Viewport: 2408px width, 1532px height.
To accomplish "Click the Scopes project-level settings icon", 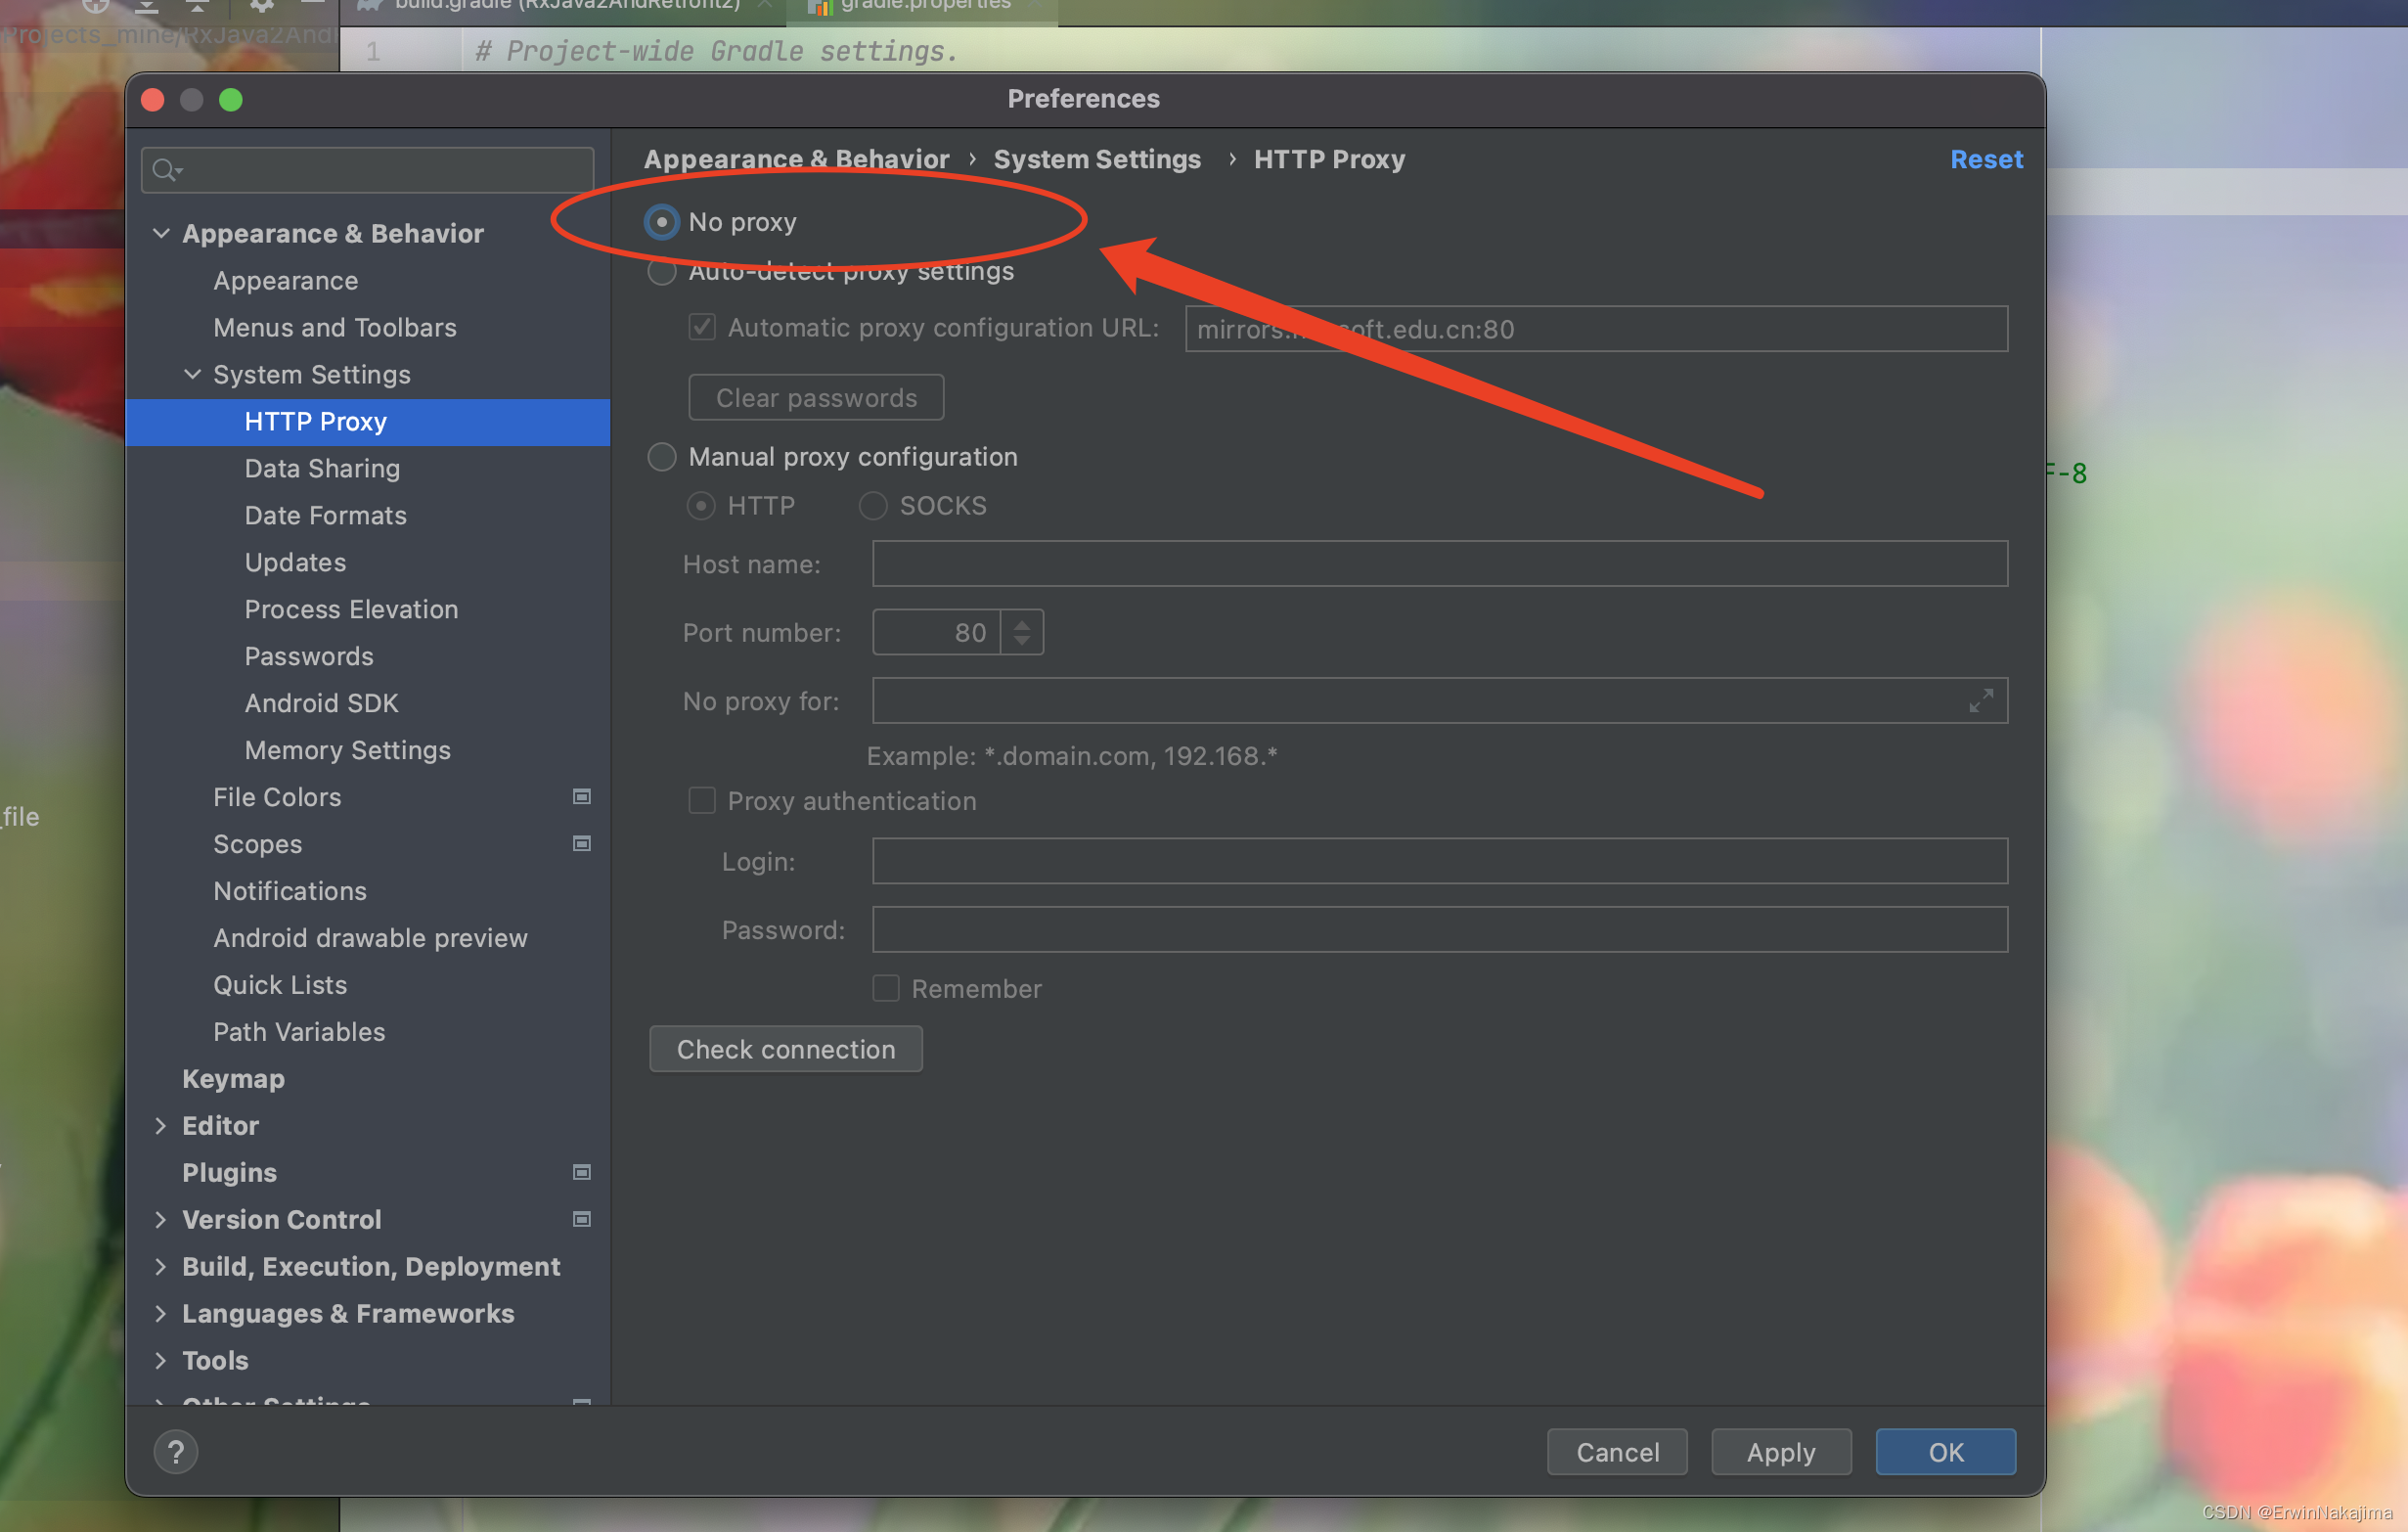I will coord(581,843).
